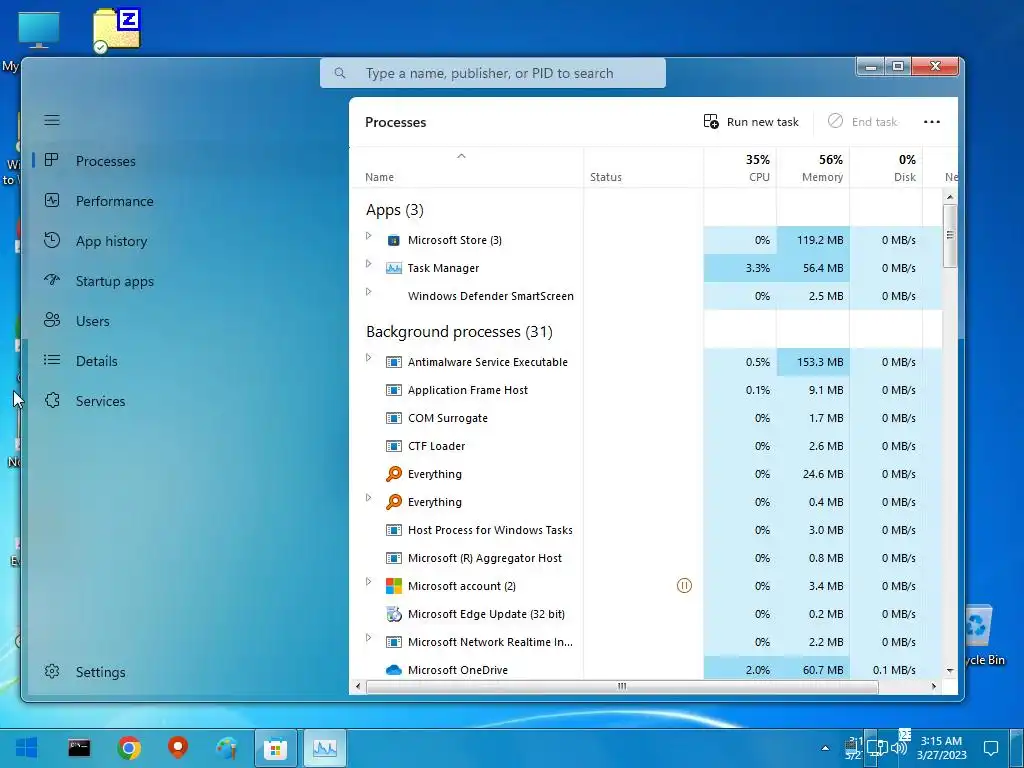Open the three-dot more options menu
The image size is (1024, 768).
[932, 121]
